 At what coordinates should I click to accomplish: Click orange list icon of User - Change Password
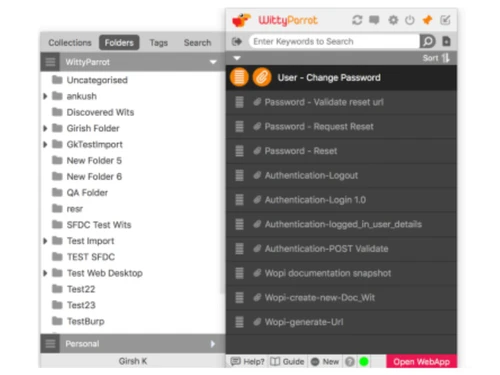click(x=239, y=77)
